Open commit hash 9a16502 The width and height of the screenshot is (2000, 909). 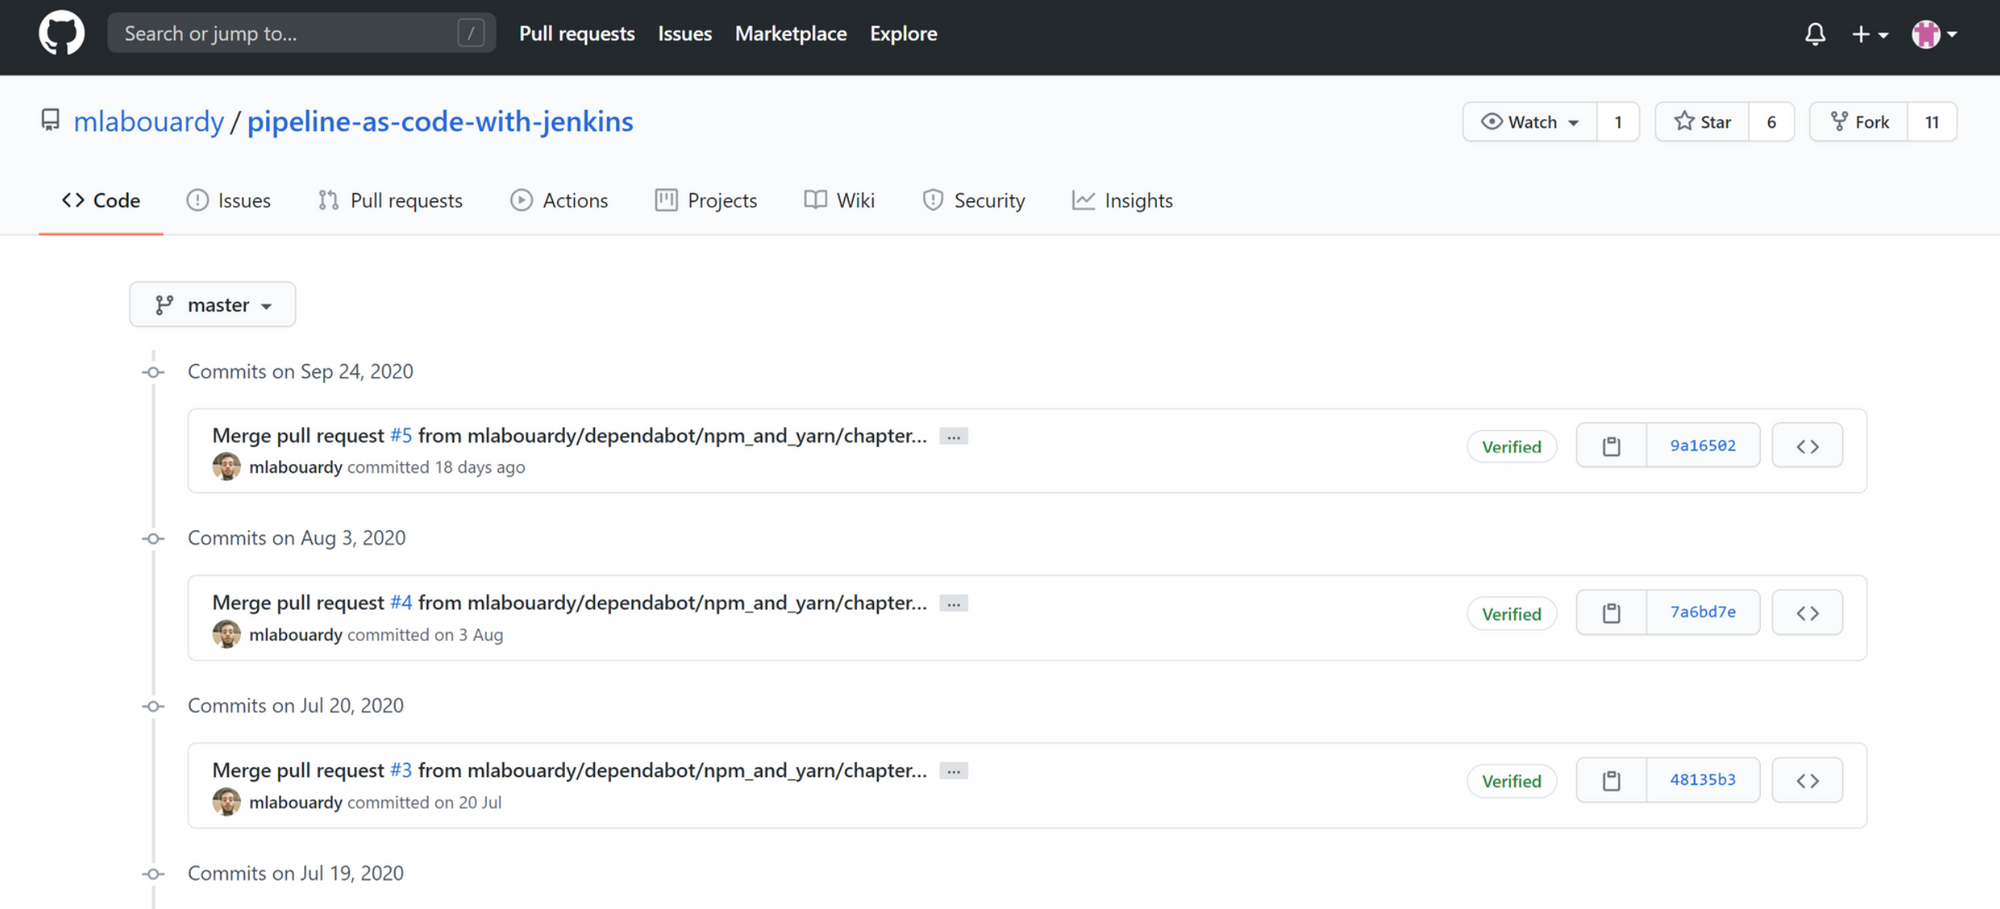[x=1703, y=446]
